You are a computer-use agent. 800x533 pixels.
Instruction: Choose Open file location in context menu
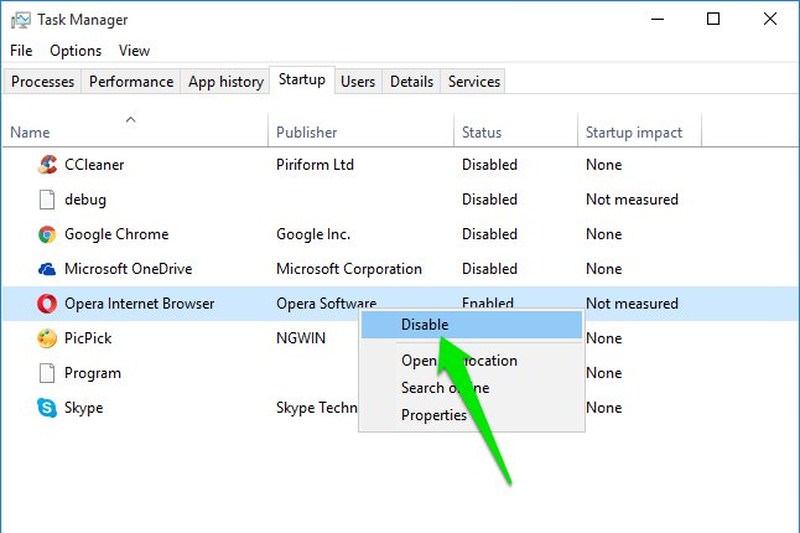(x=471, y=361)
